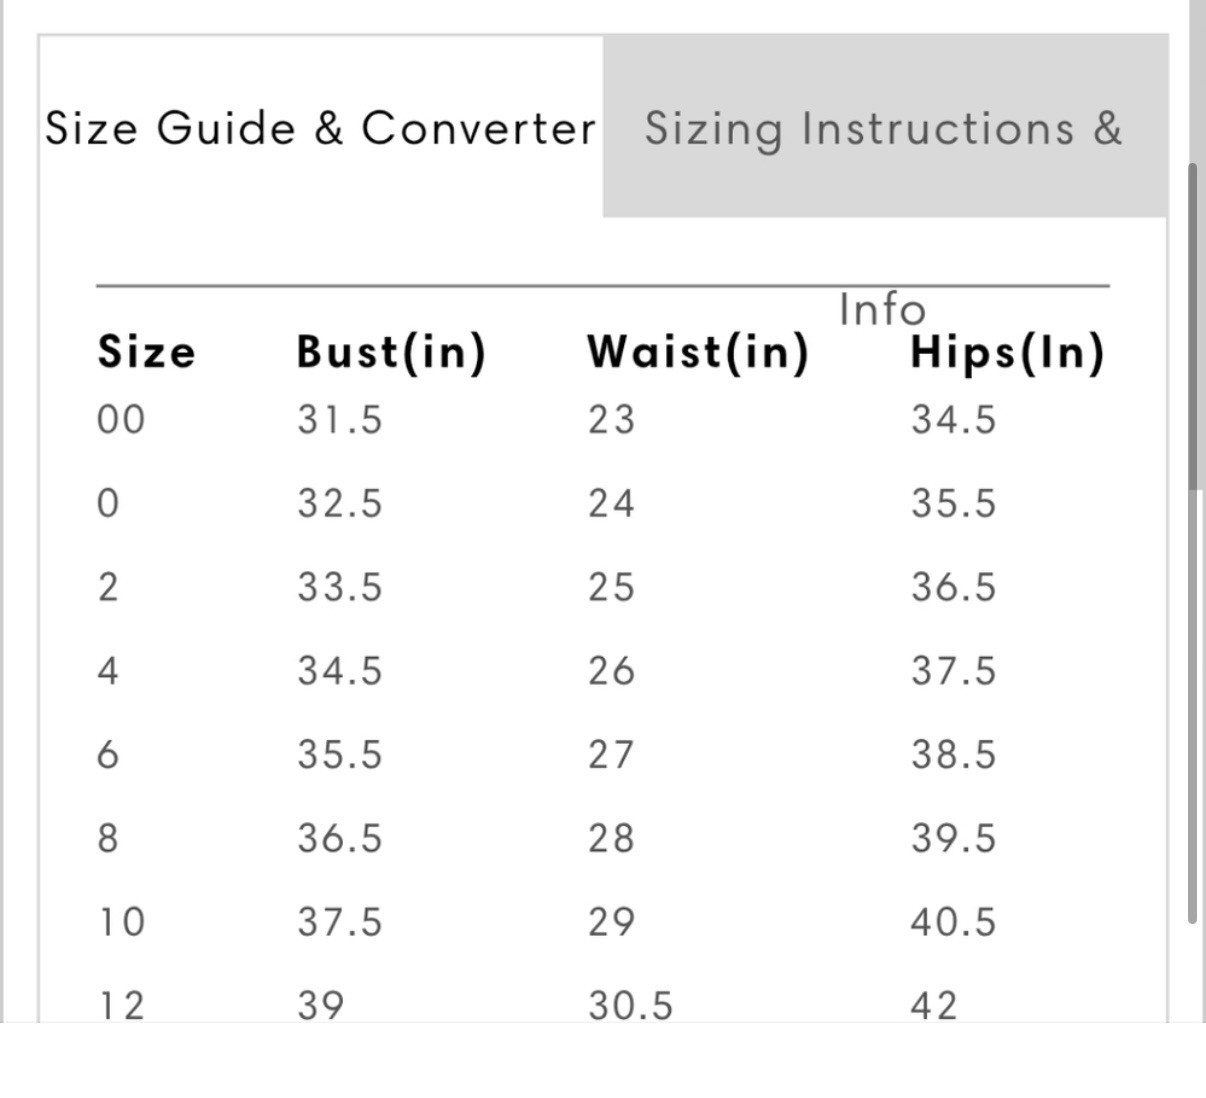Click the 40.5 hips measurement cell
Screen dimensions: 1206x1098
click(x=953, y=921)
